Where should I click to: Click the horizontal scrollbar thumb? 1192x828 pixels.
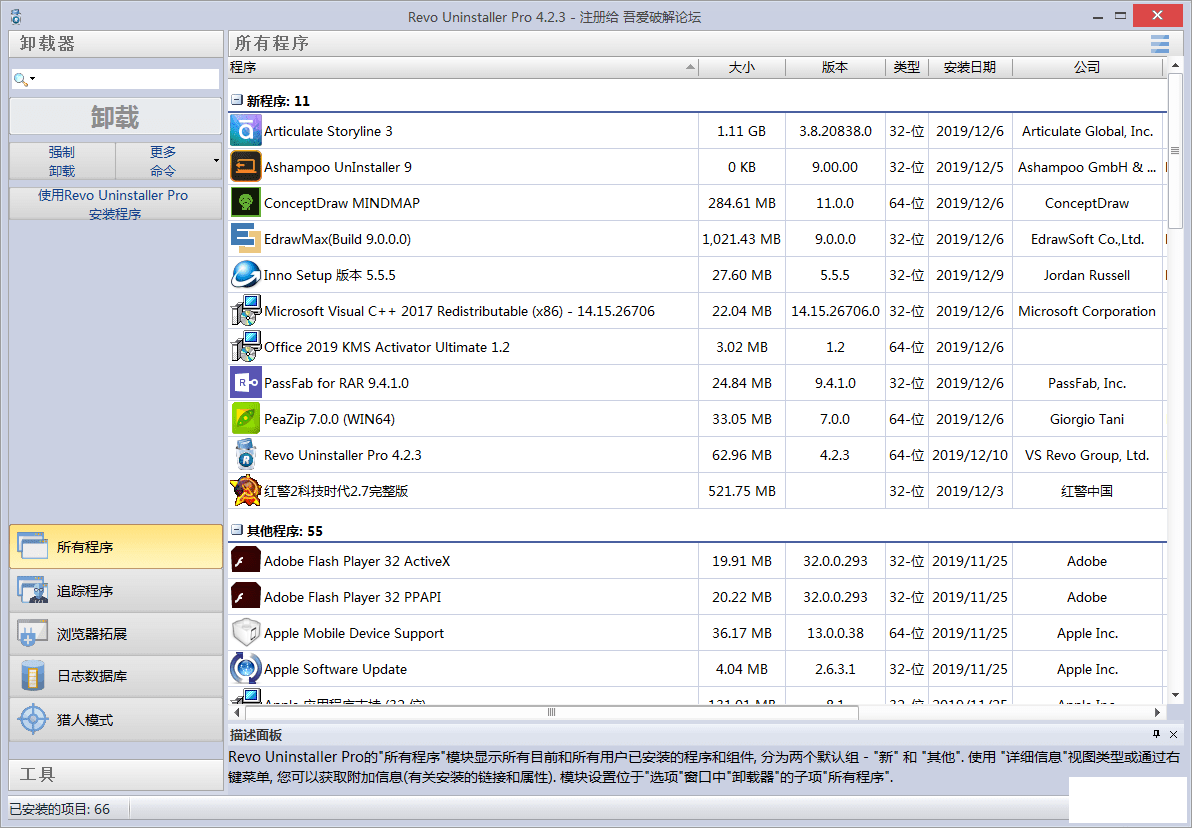pos(551,712)
